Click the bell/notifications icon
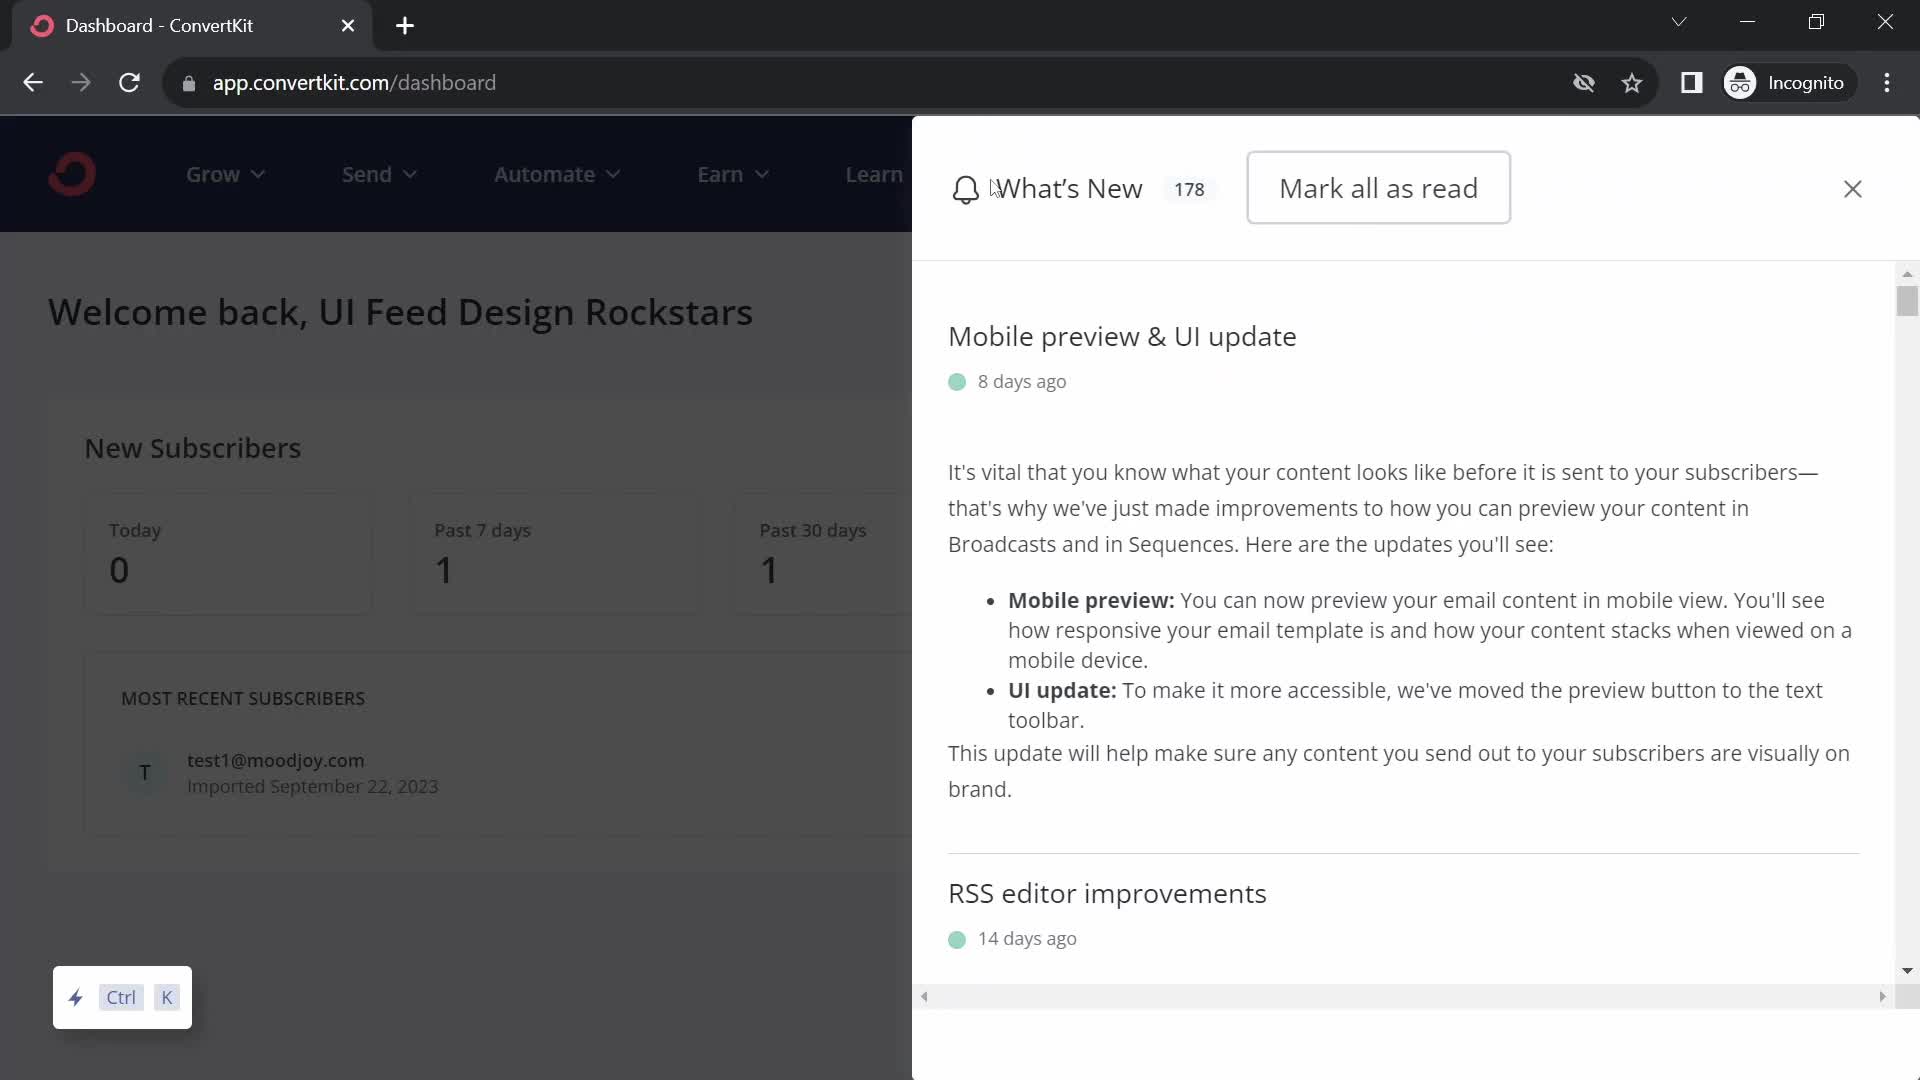 click(964, 189)
